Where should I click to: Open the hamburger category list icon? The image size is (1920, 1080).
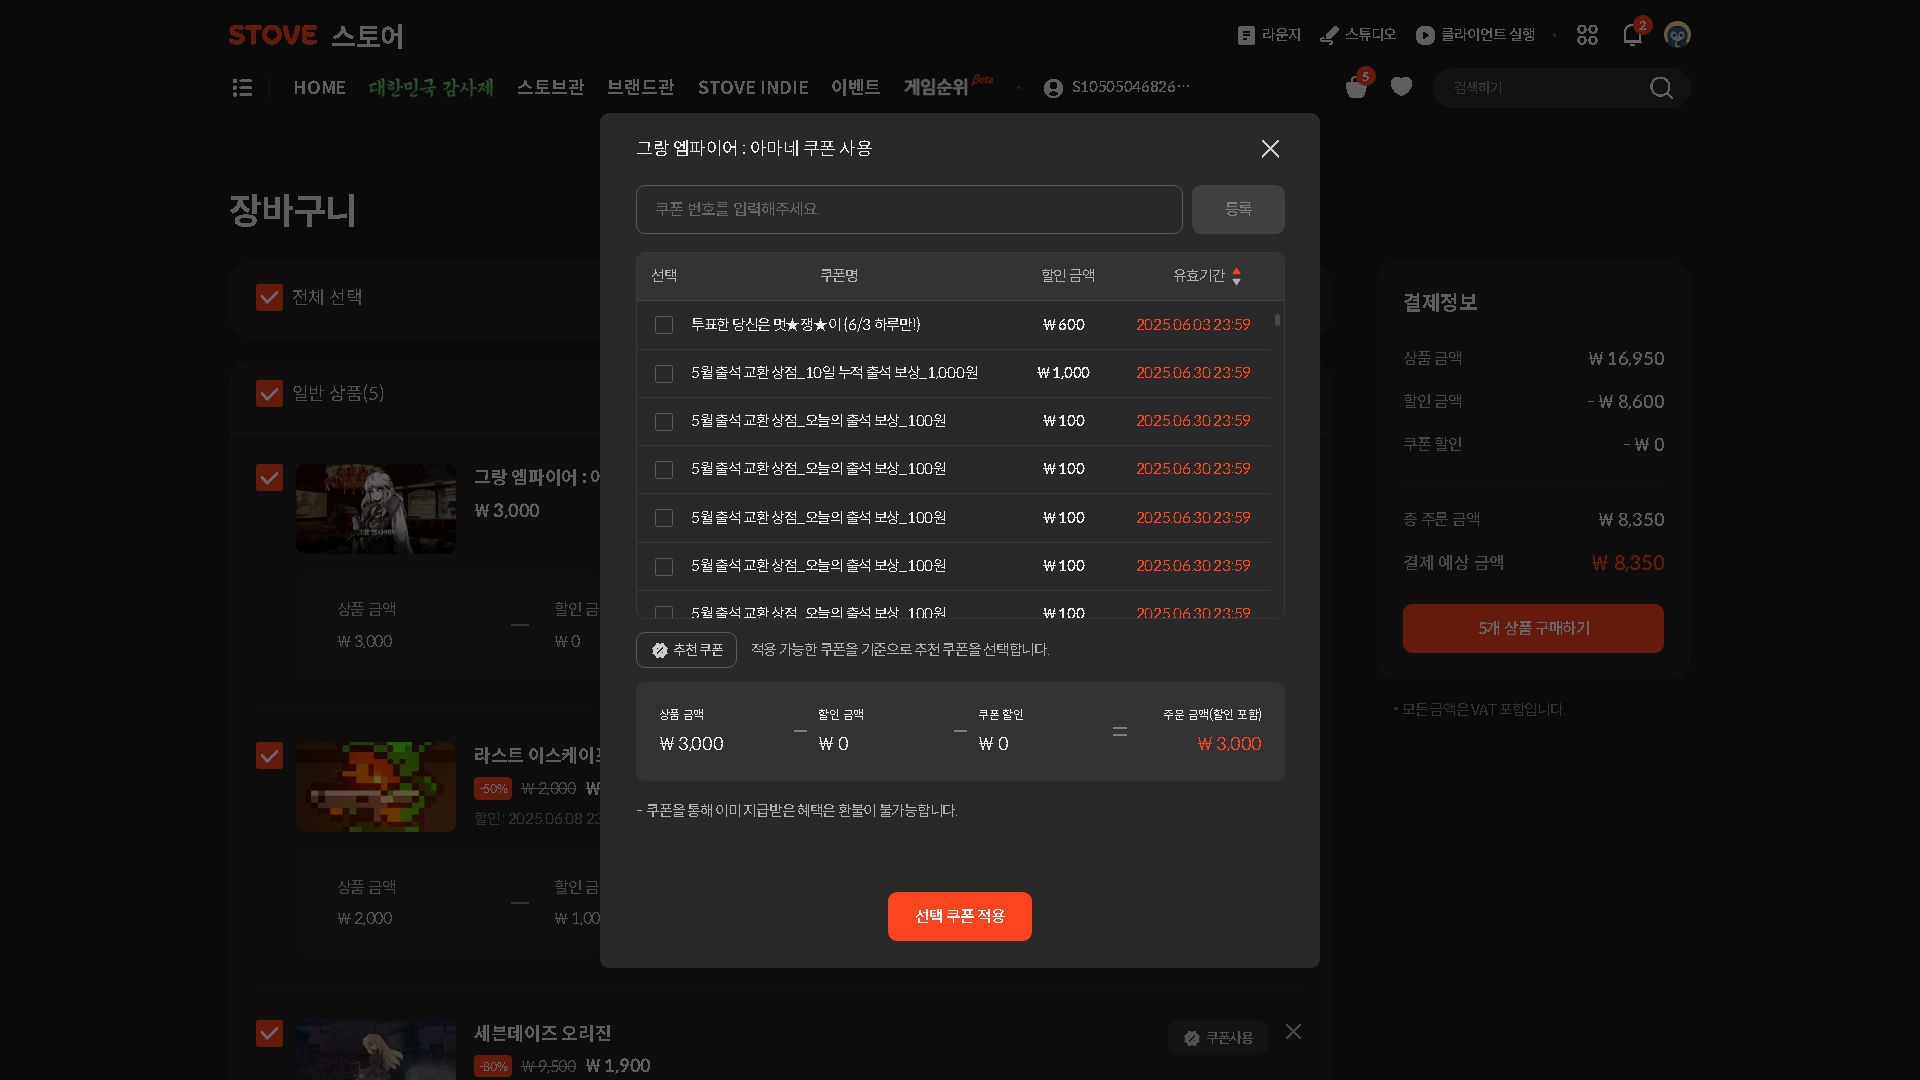(242, 88)
